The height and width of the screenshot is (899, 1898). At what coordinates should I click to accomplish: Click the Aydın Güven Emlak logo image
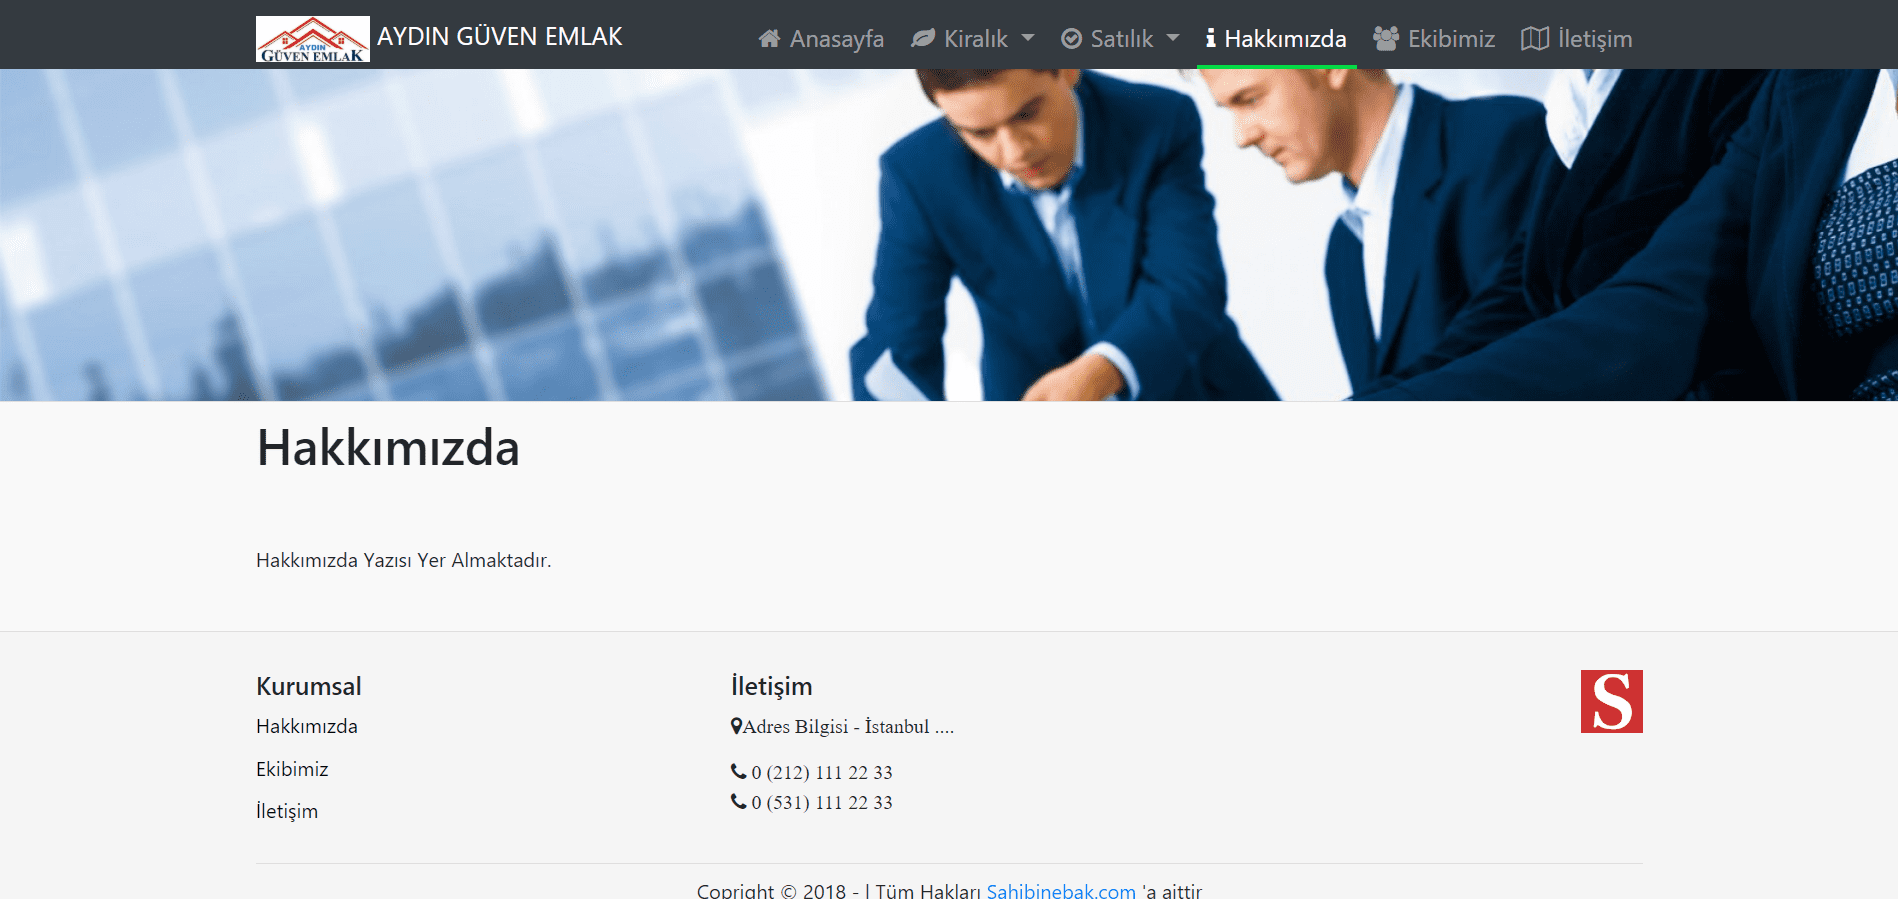(x=313, y=39)
